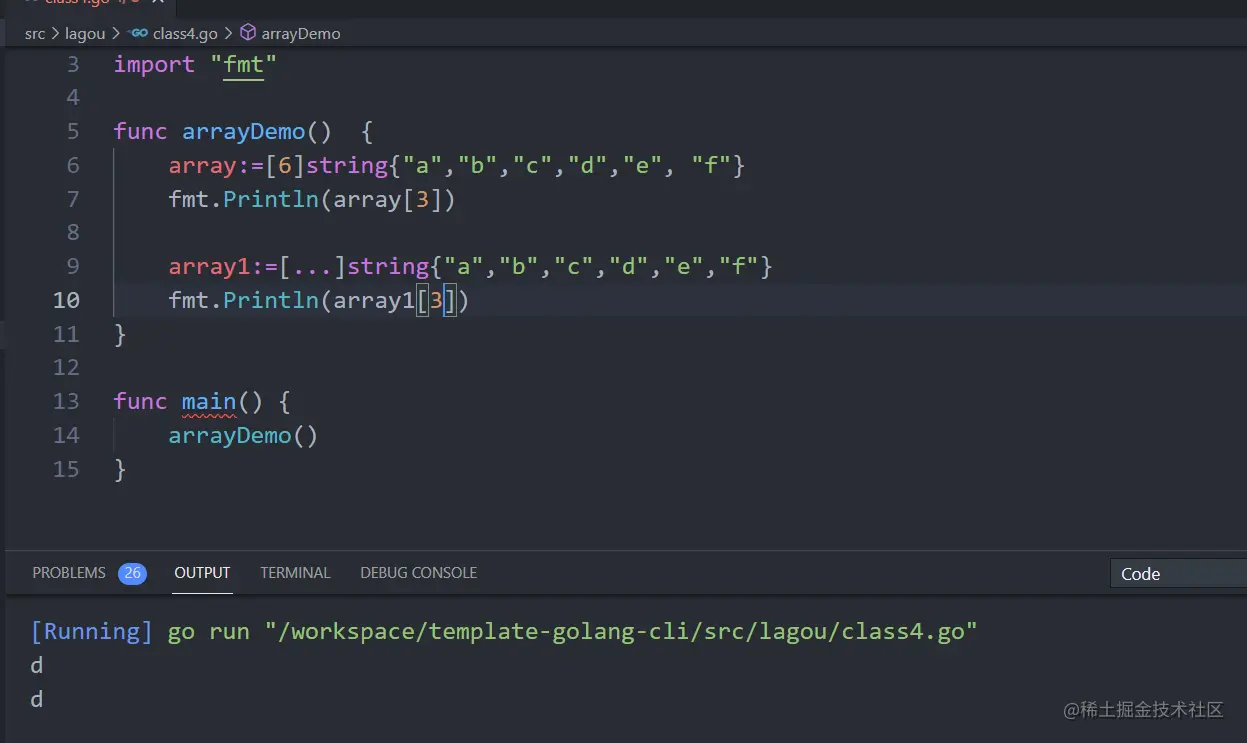Screen dimensions: 1247x743
Task: Open the Code output channel dropdown
Action: (1178, 574)
